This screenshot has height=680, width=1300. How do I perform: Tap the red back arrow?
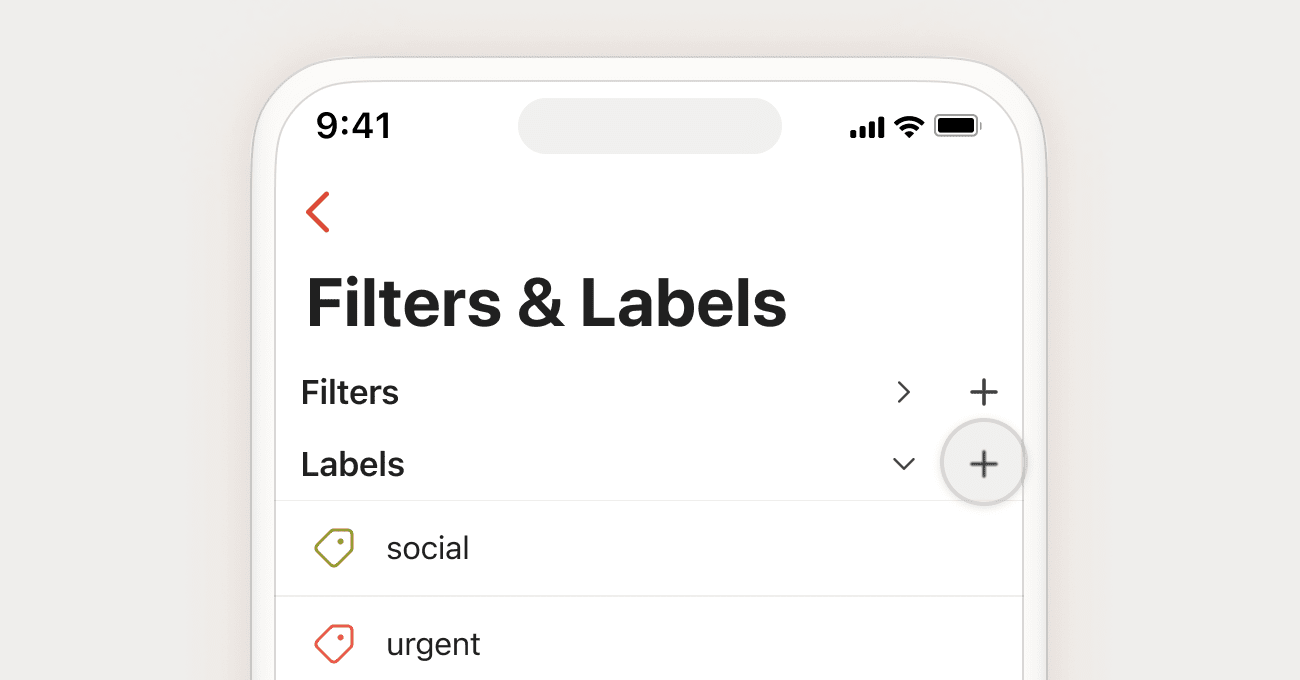coord(318,212)
